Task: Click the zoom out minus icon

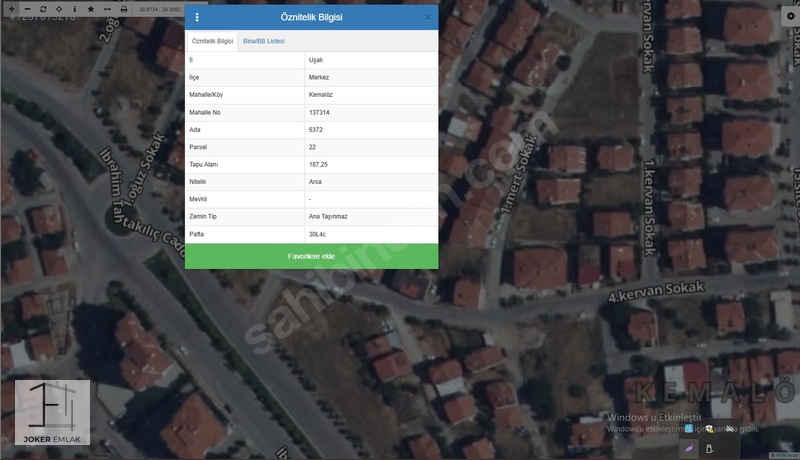Action: (x=27, y=8)
